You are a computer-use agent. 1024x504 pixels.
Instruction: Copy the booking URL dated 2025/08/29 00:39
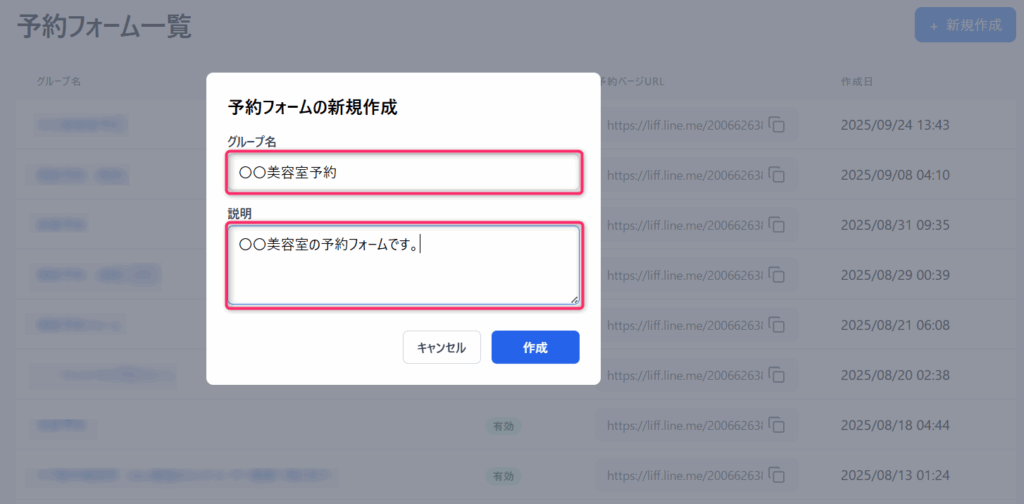pyautogui.click(x=777, y=275)
